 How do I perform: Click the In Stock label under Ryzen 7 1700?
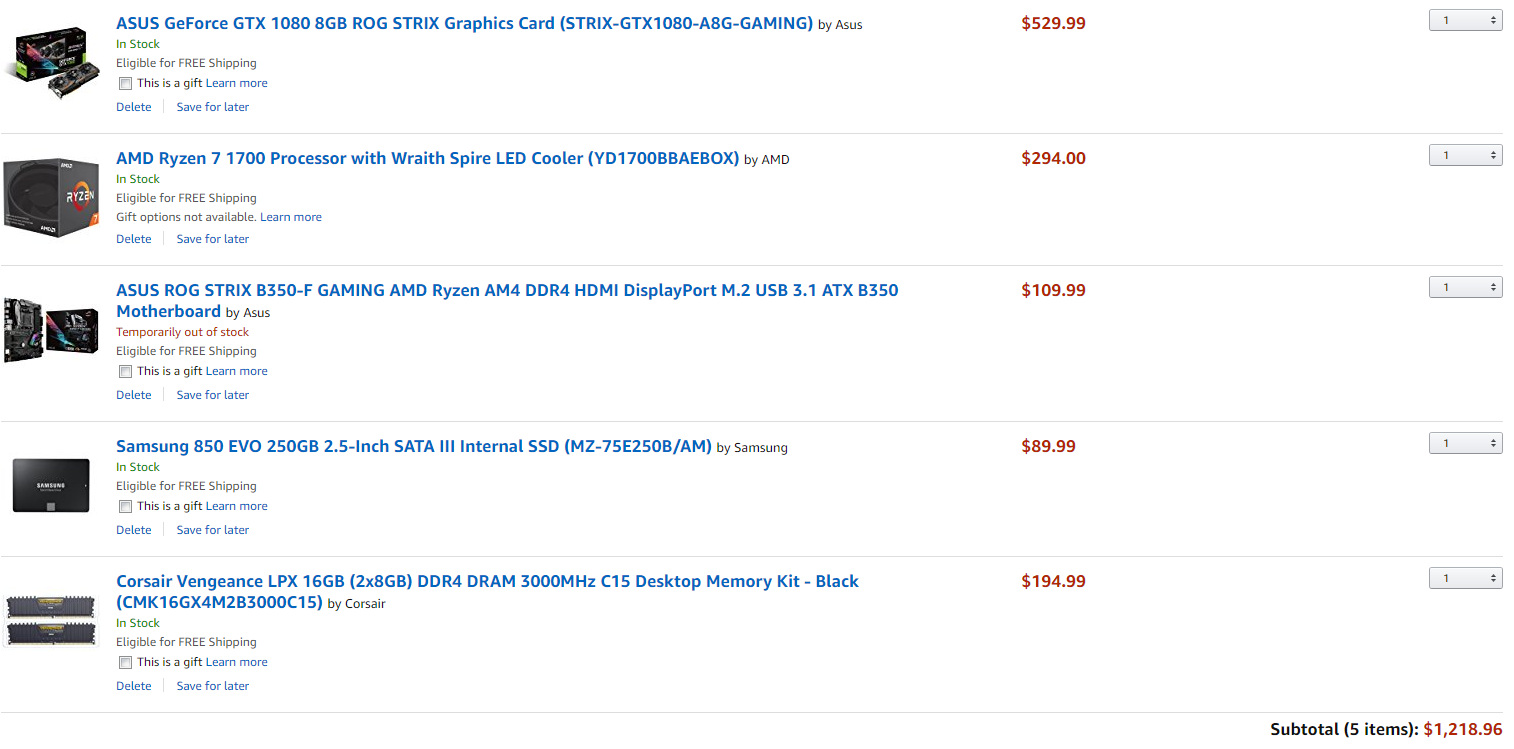pyautogui.click(x=138, y=179)
